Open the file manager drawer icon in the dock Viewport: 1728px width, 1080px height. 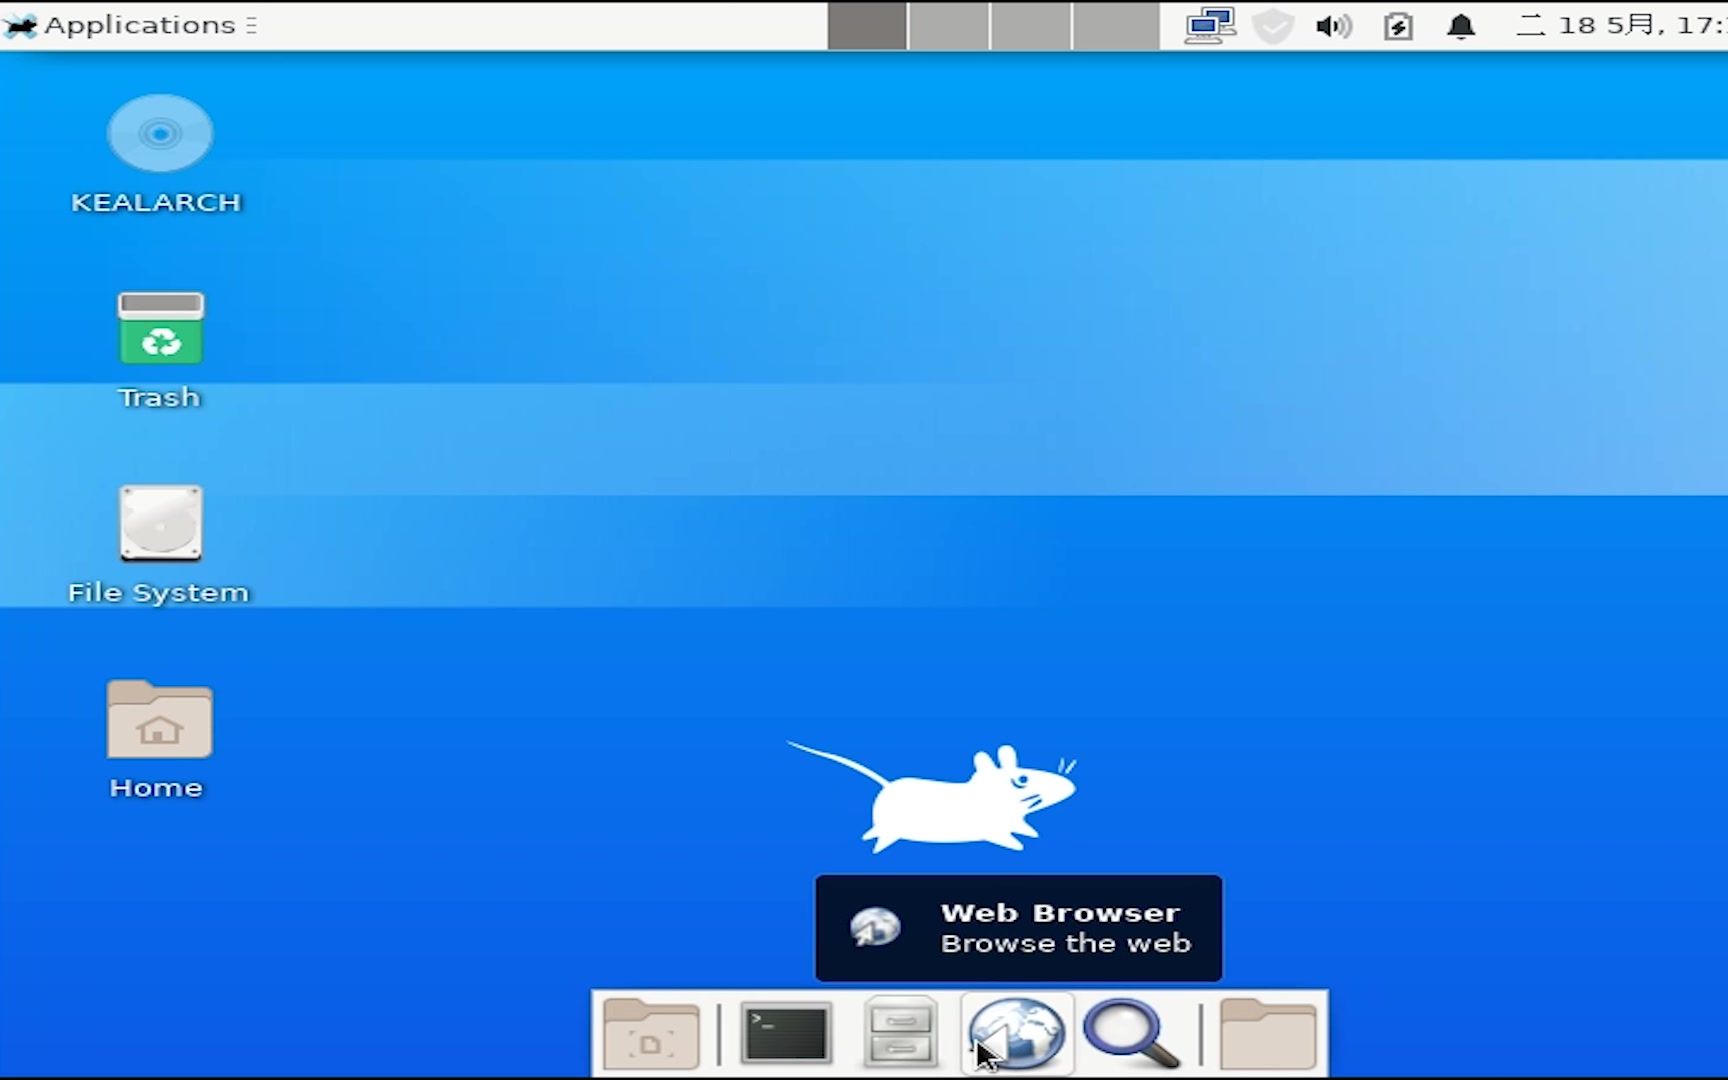coord(899,1033)
